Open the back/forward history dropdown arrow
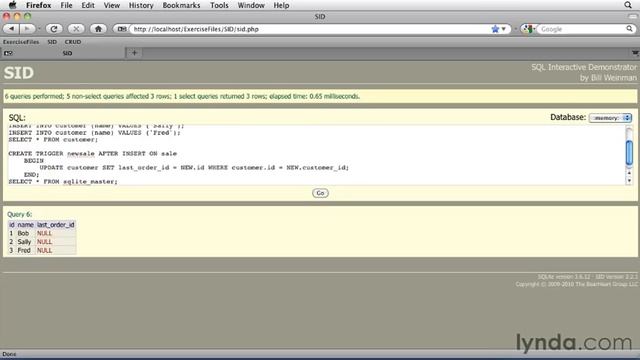 click(x=39, y=29)
